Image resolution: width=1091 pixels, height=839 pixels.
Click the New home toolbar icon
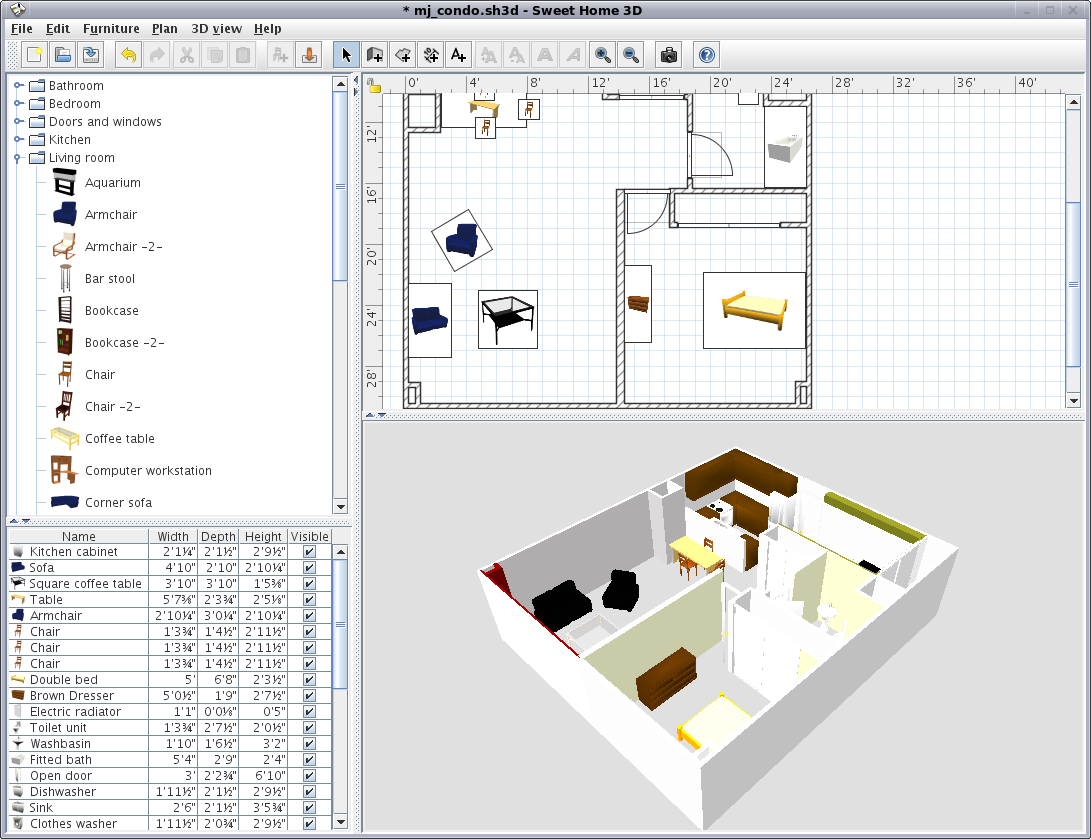pos(34,55)
